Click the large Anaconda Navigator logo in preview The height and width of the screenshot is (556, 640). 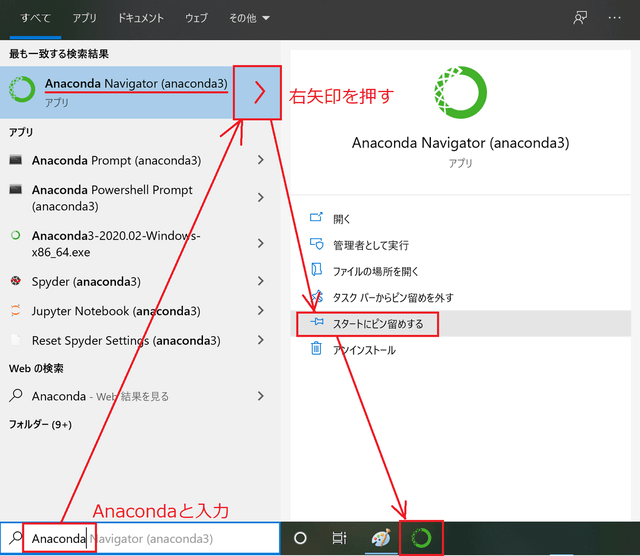coord(460,92)
